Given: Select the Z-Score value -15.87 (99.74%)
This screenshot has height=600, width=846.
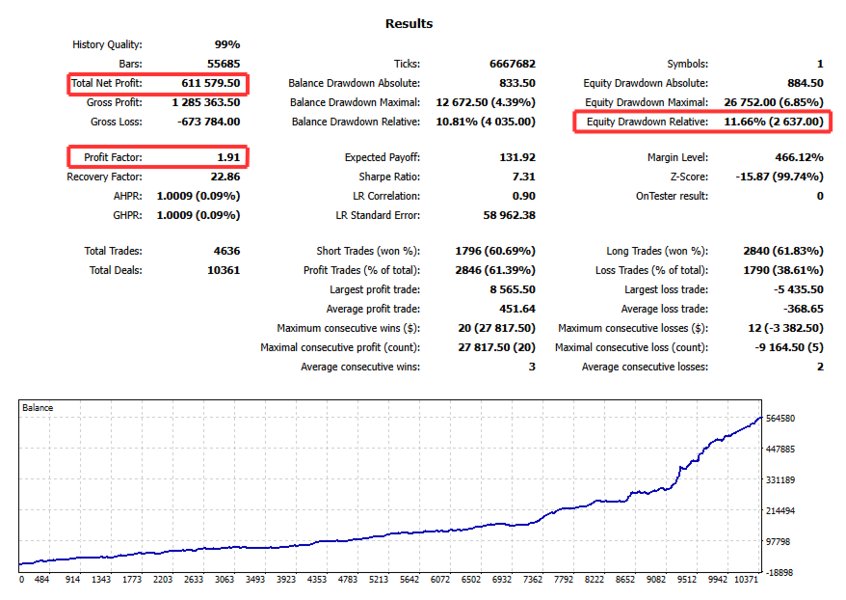Looking at the screenshot, I should tap(780, 177).
